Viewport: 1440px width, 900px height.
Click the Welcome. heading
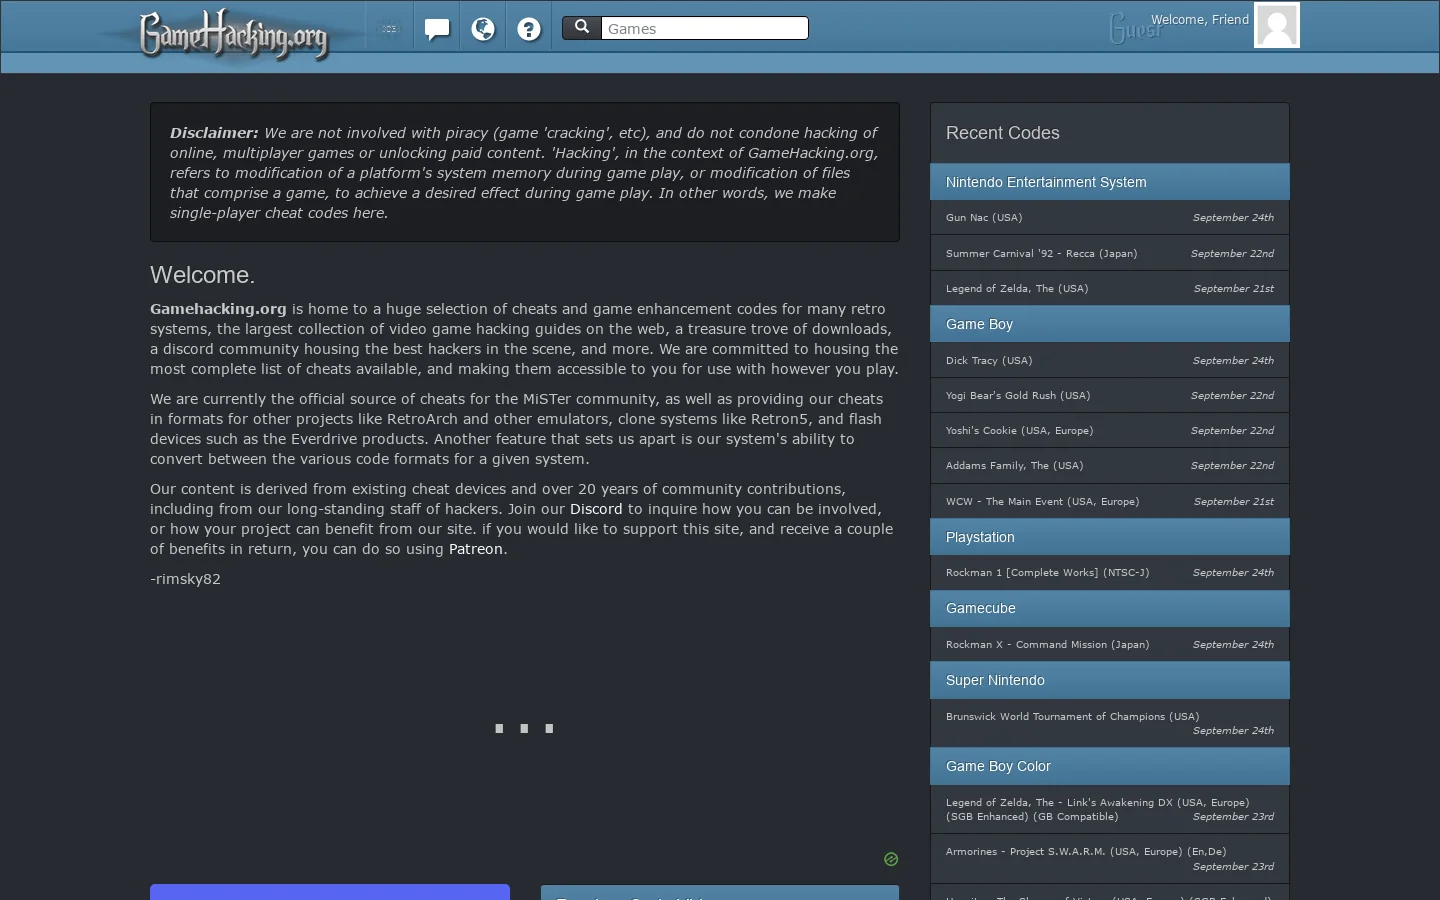202,275
